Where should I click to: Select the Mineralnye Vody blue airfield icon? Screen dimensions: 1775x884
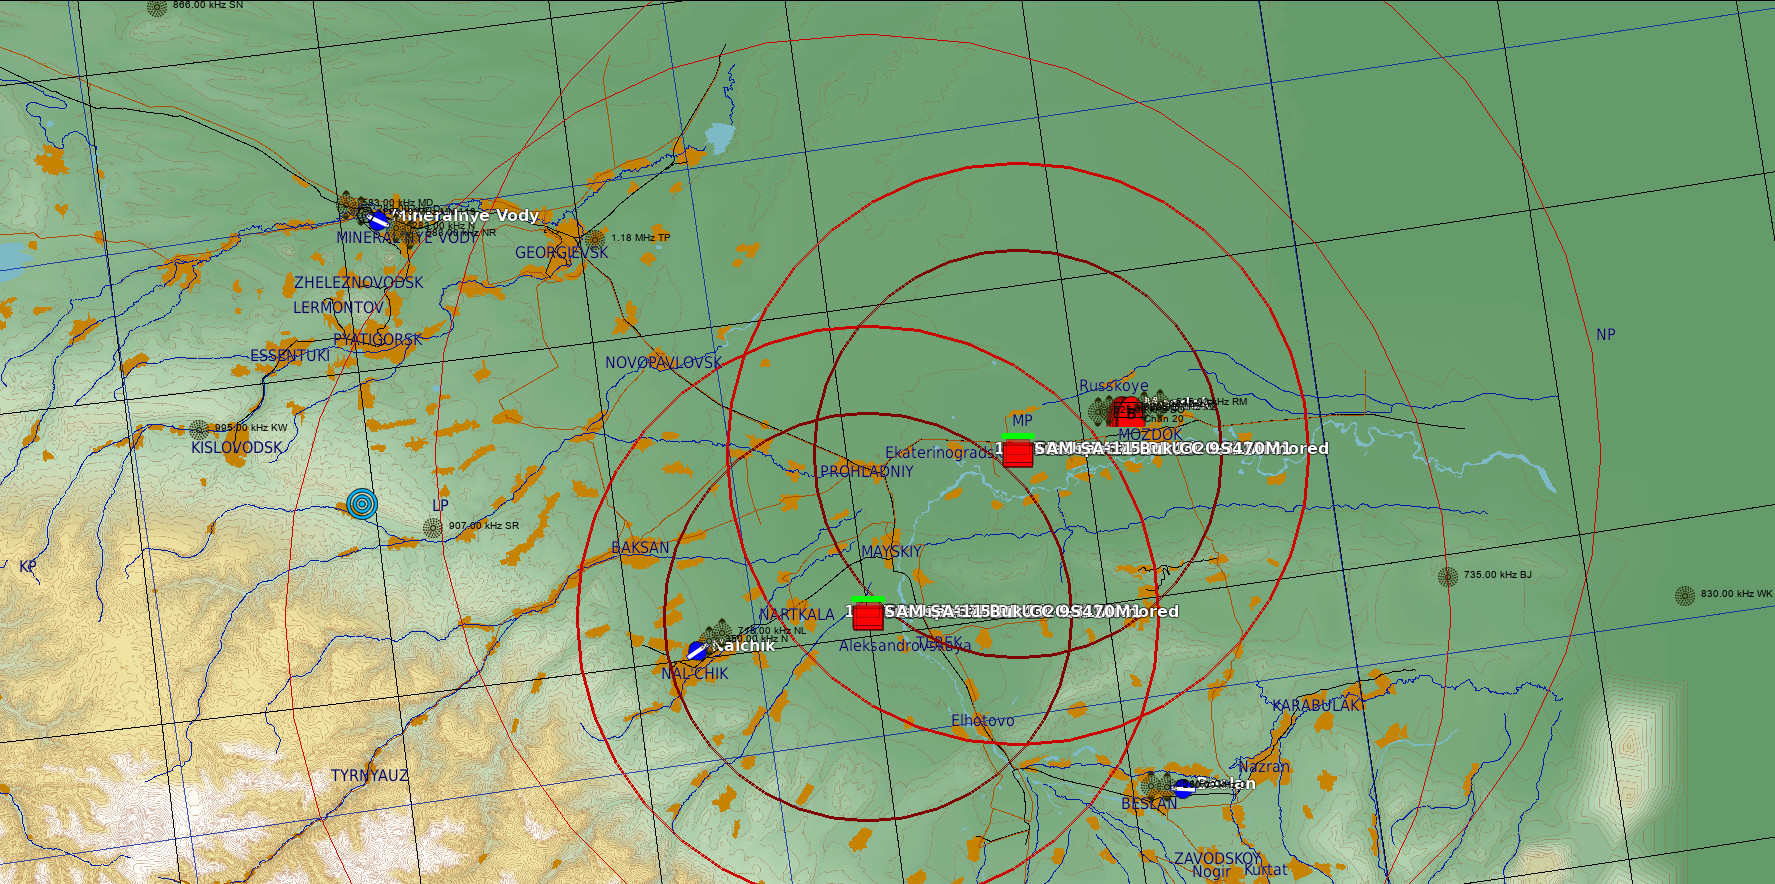point(379,220)
